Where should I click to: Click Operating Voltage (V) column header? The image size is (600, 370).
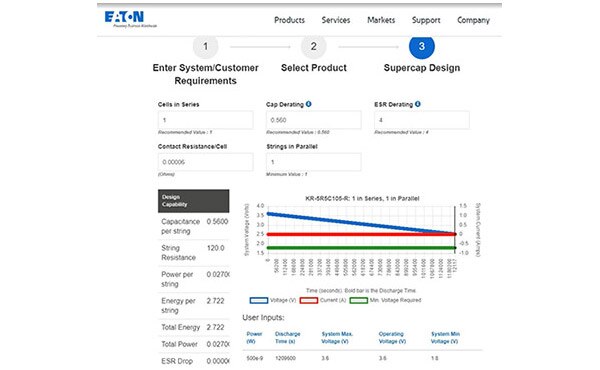coord(392,337)
